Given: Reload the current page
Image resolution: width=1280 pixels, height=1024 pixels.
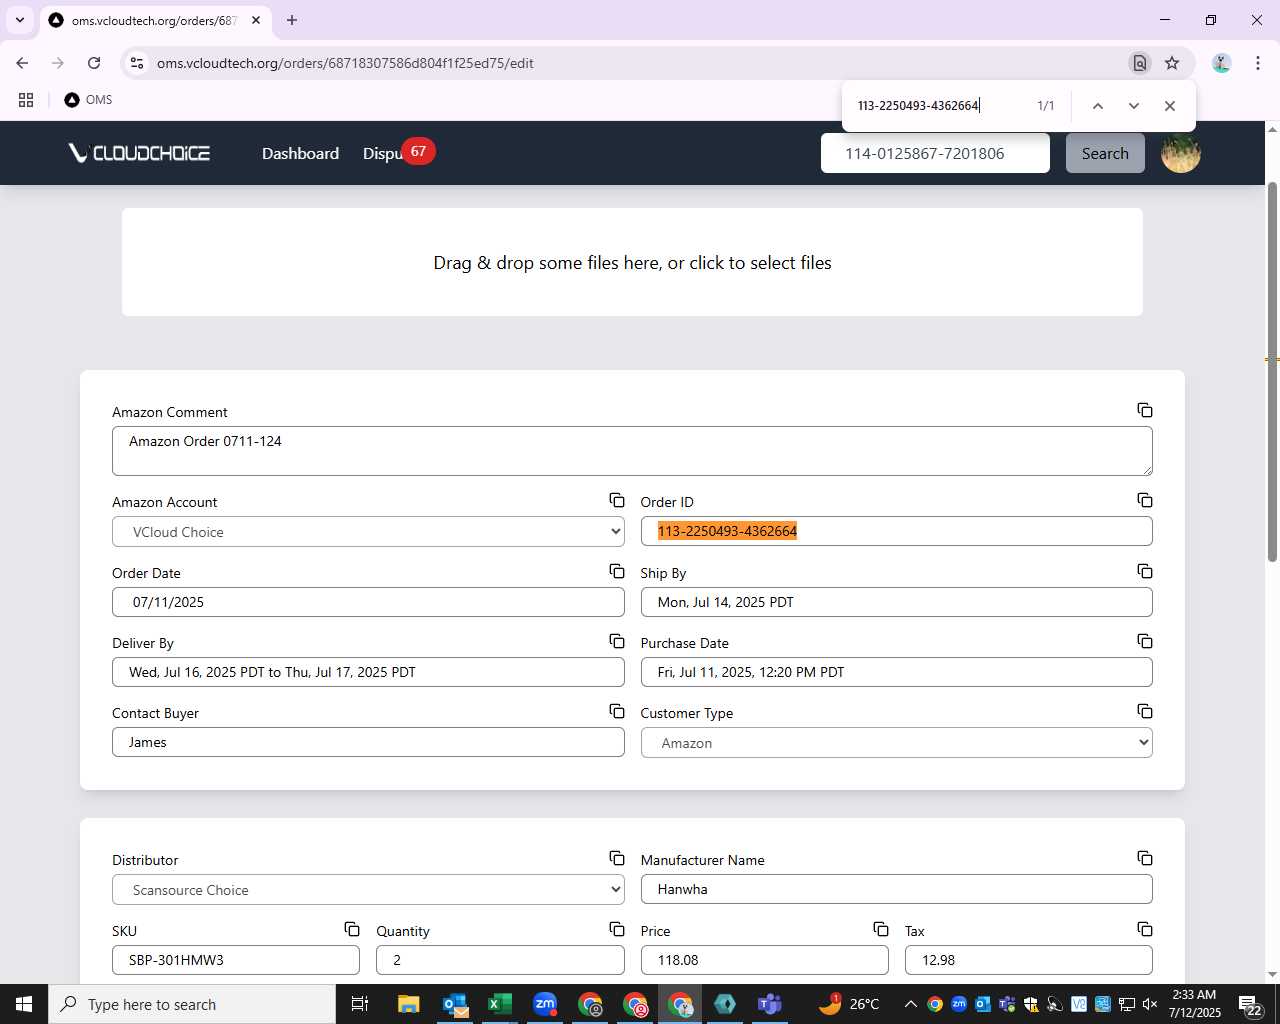Looking at the screenshot, I should point(94,63).
